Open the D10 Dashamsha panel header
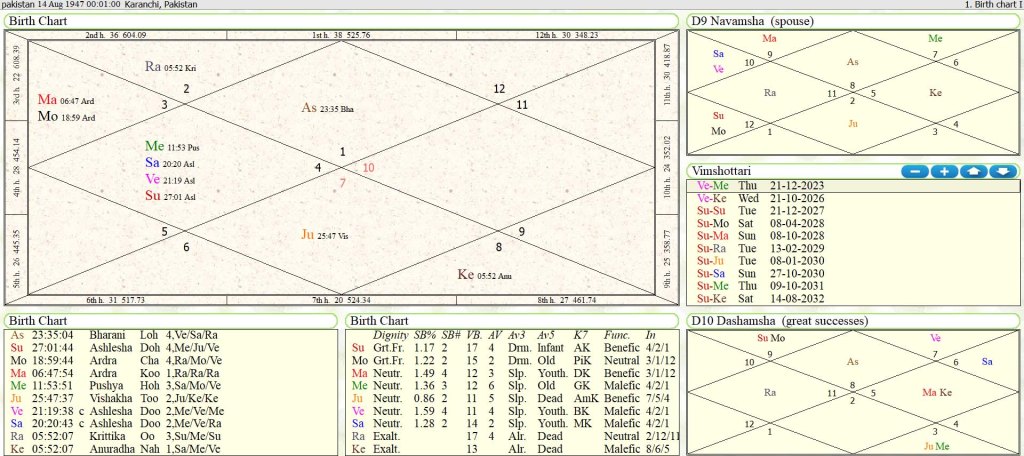The height and width of the screenshot is (456, 1024). (x=780, y=320)
